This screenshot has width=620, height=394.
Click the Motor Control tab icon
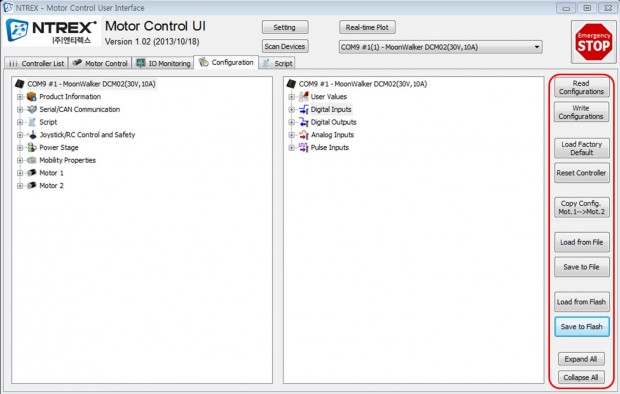point(78,63)
